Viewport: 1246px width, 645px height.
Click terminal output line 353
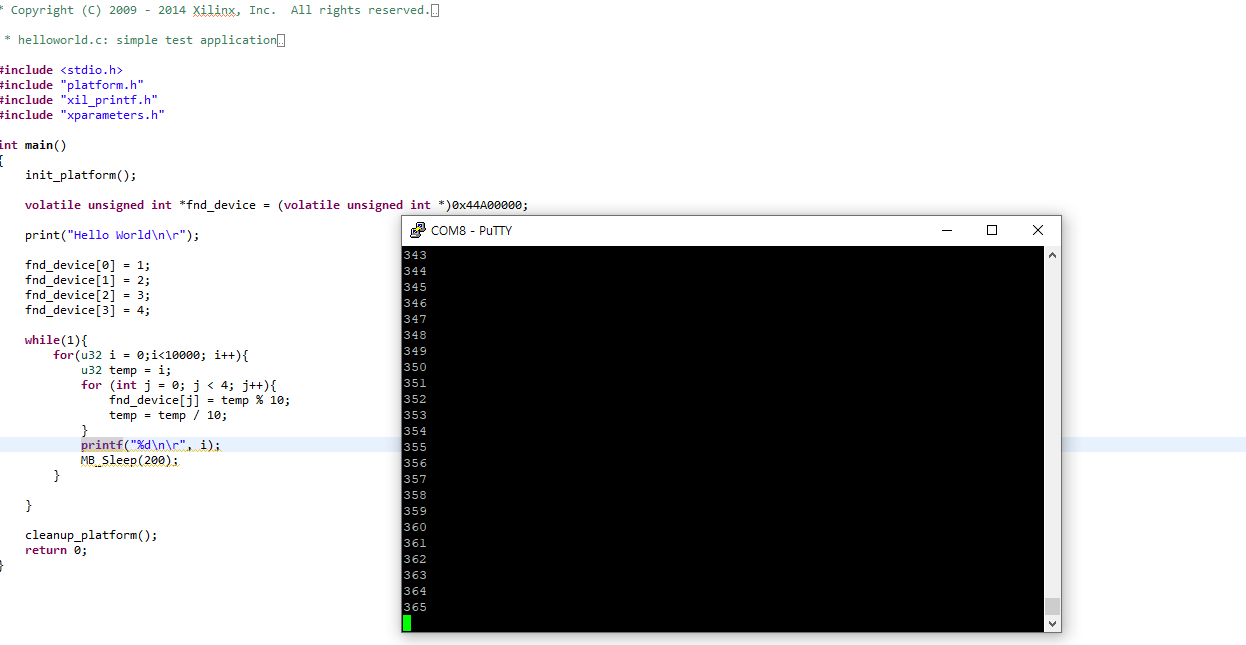pos(415,415)
